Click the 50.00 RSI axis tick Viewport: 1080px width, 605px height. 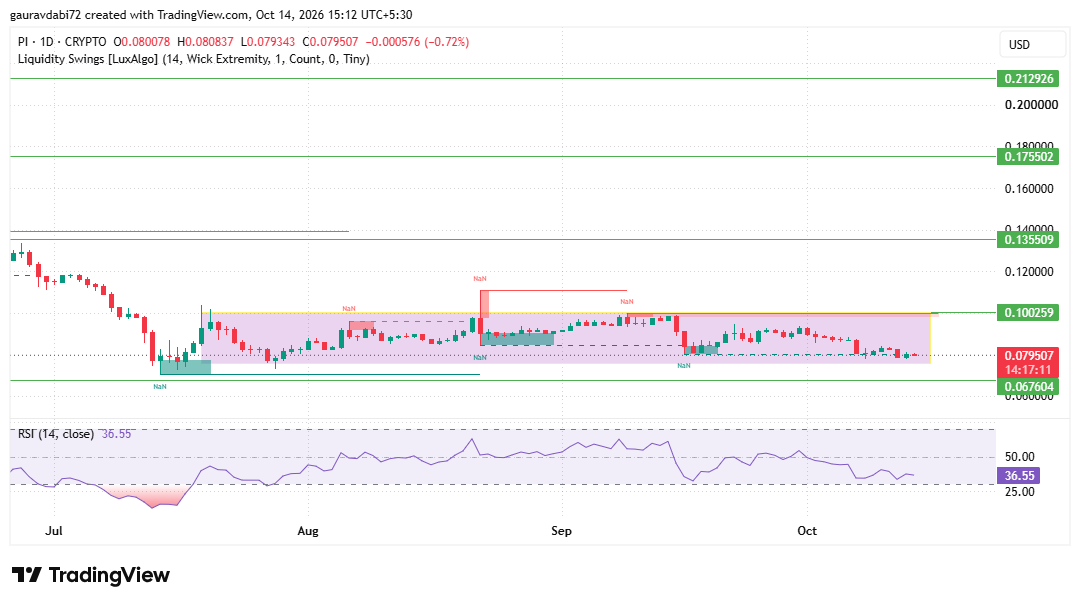(1019, 457)
